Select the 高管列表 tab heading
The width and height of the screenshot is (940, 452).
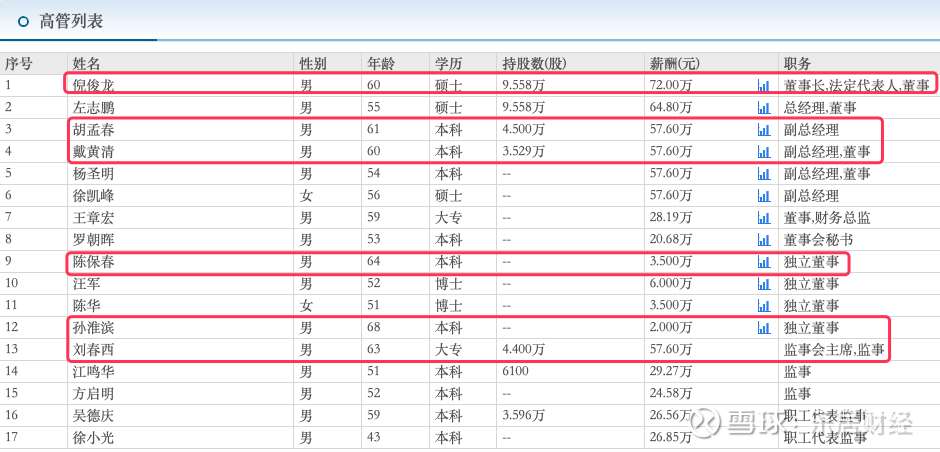(x=71, y=22)
